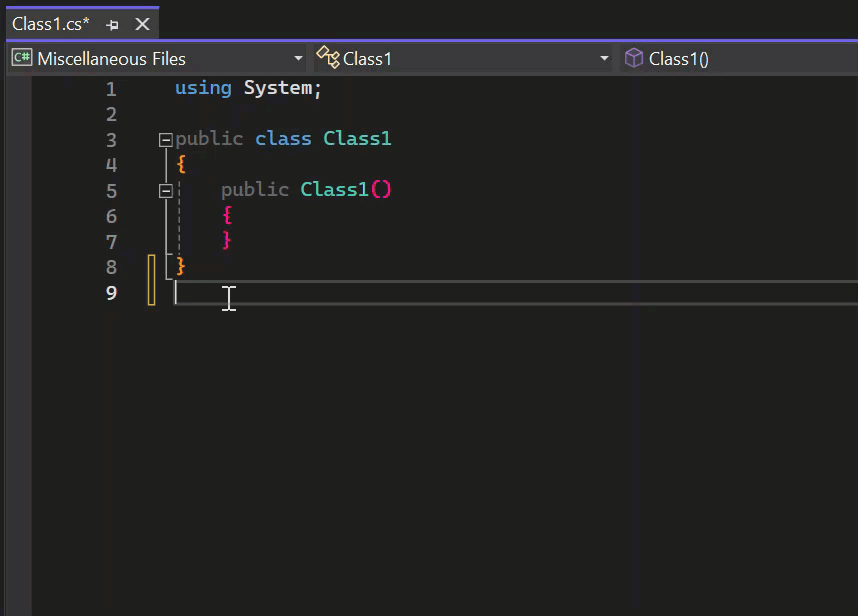This screenshot has height=616, width=858.
Task: Open the Class1 type dropdown arrow
Action: pos(604,59)
